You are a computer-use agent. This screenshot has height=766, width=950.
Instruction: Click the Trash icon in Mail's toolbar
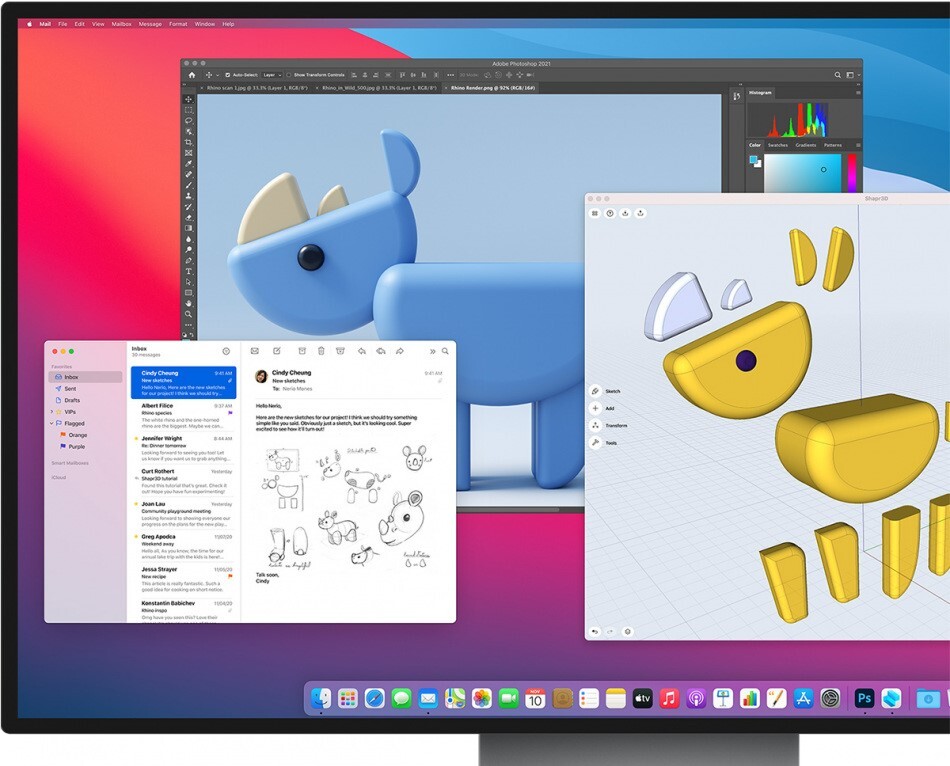click(321, 351)
